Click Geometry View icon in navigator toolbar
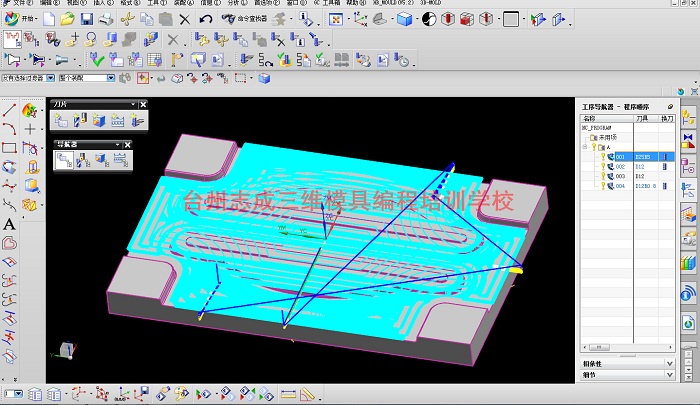 click(x=102, y=160)
